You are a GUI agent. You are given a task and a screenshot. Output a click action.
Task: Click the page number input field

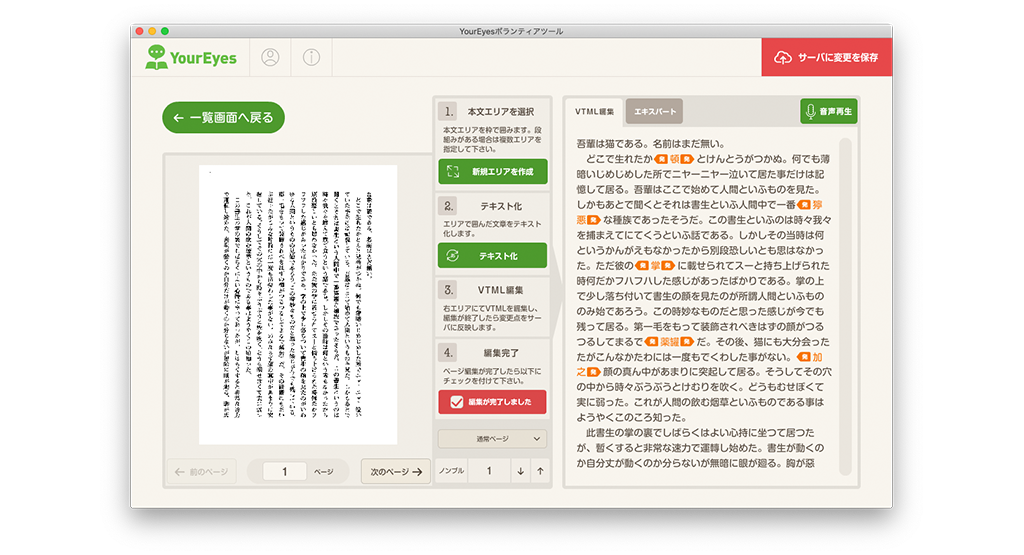[285, 471]
